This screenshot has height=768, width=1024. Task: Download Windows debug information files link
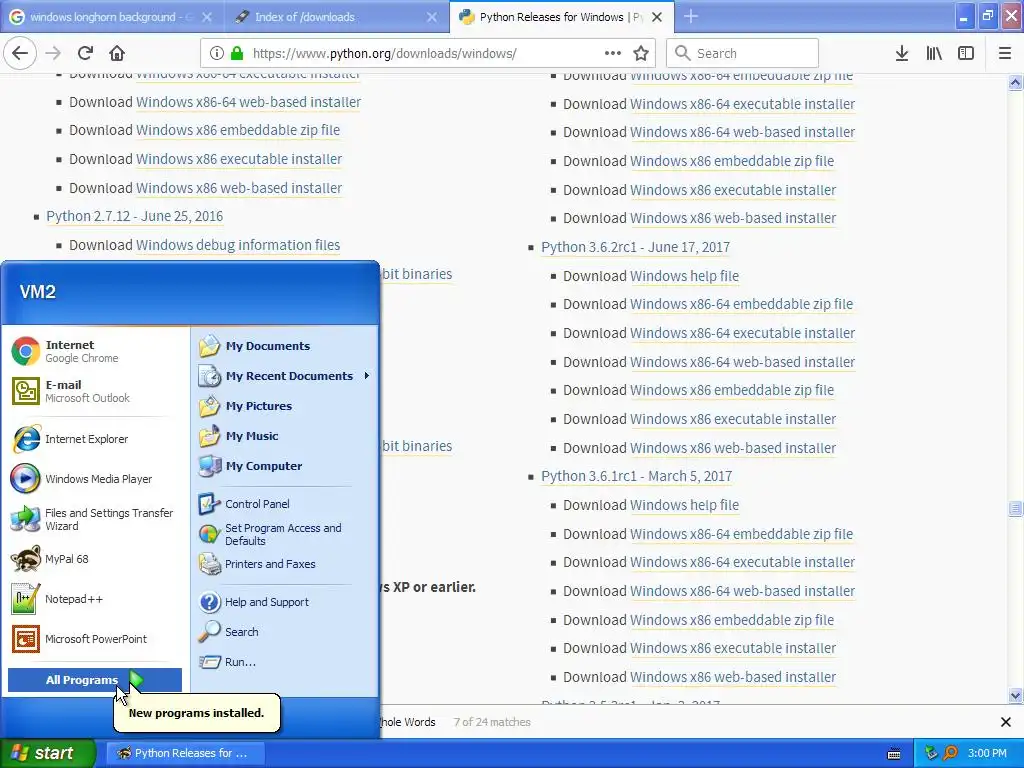(x=238, y=245)
